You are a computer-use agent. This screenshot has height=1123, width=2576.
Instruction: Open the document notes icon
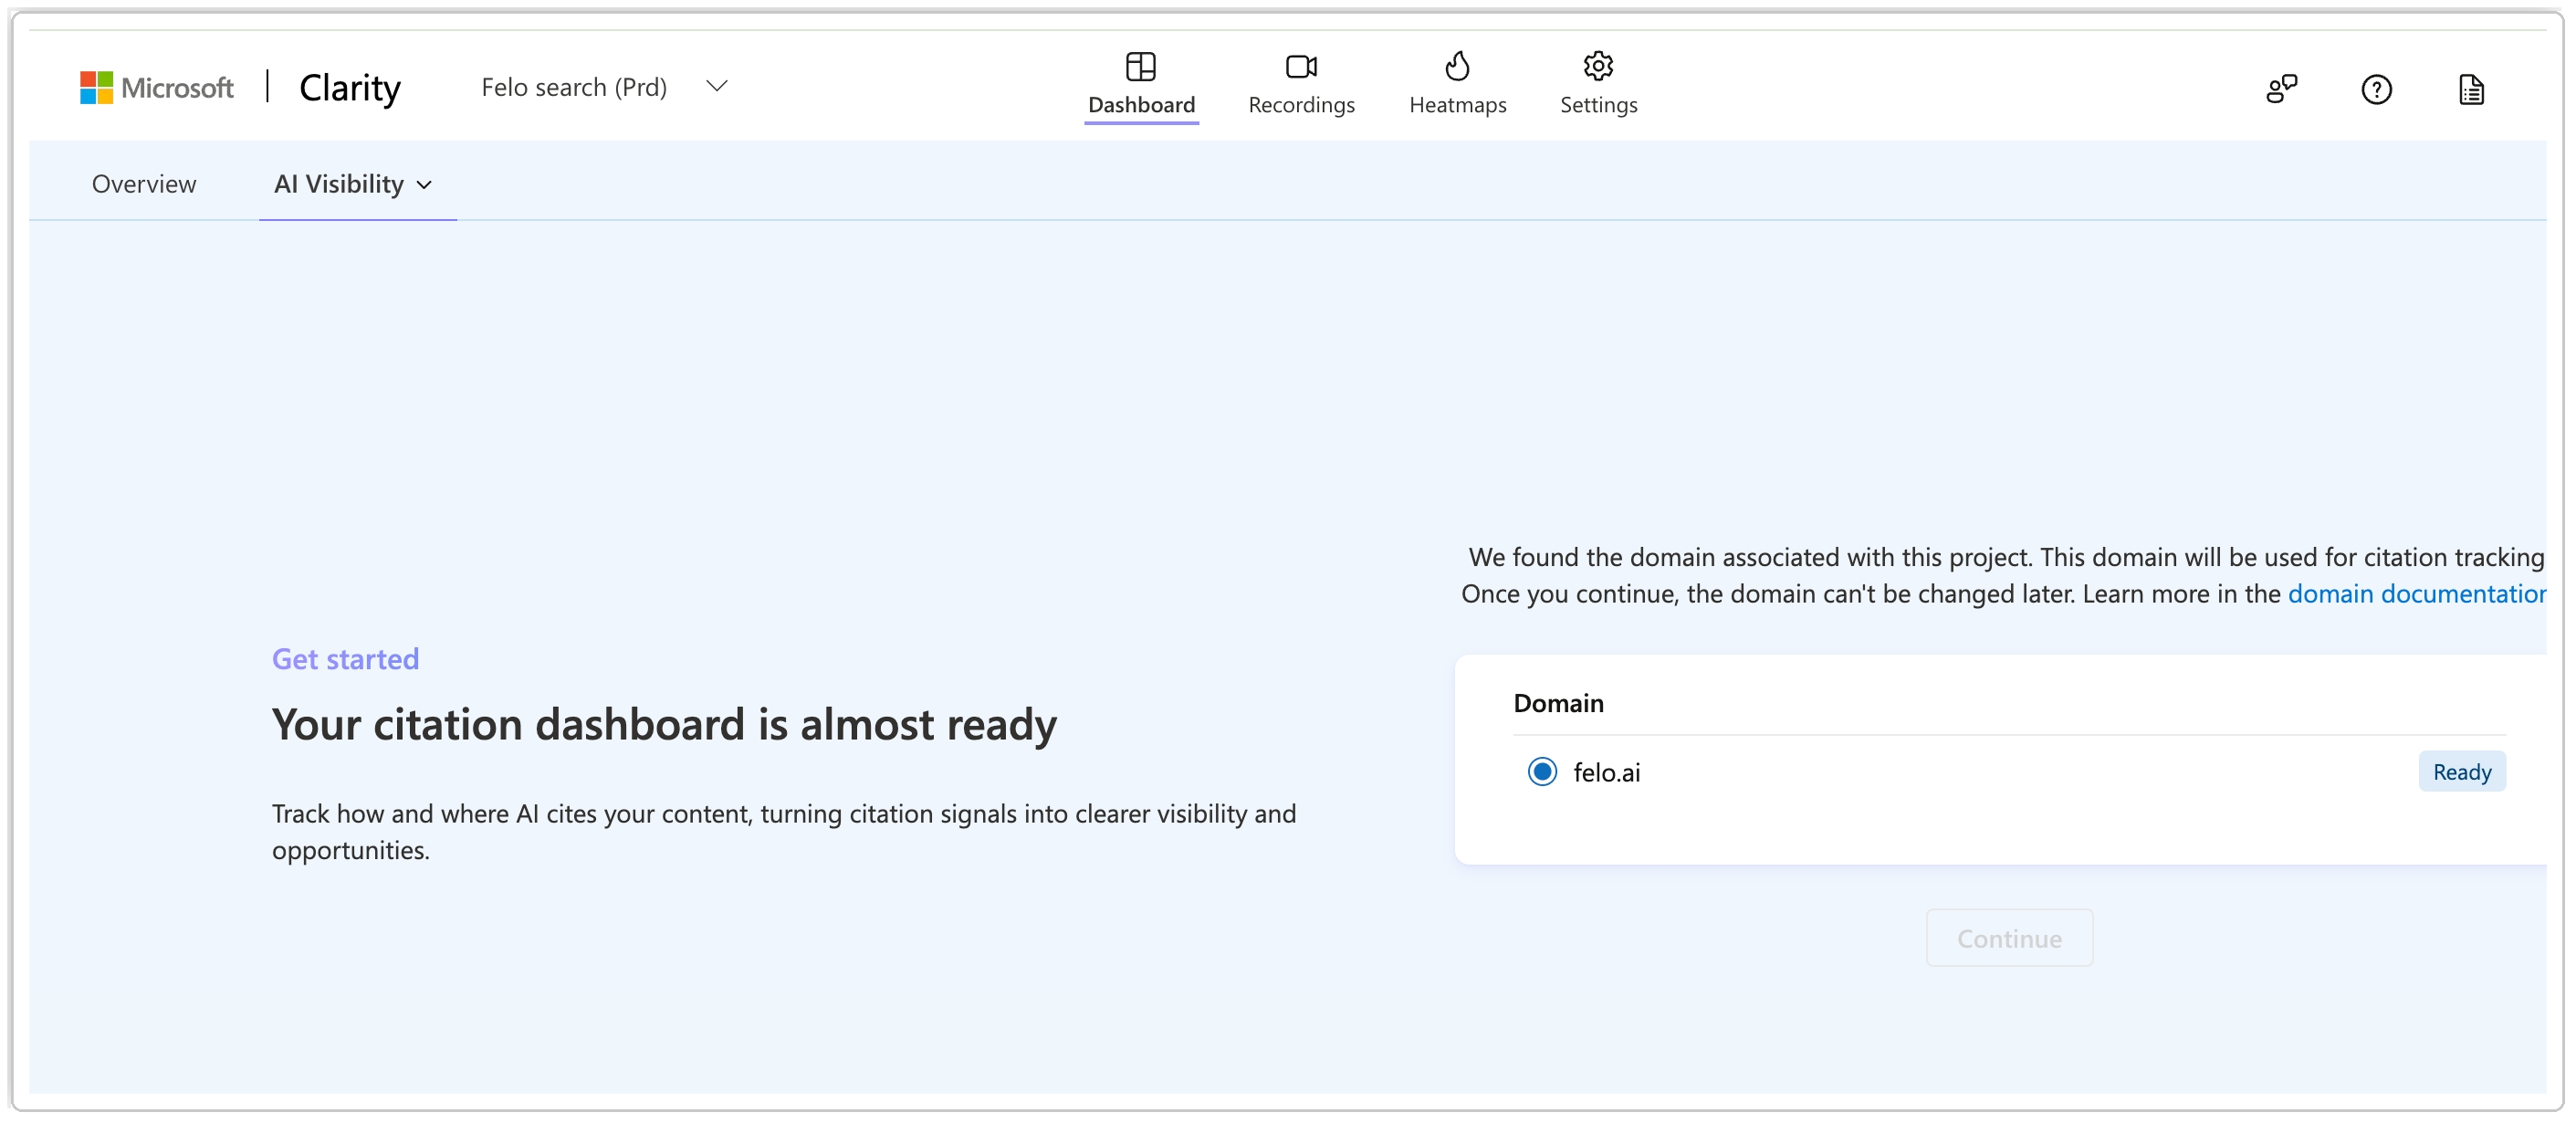tap(2471, 89)
